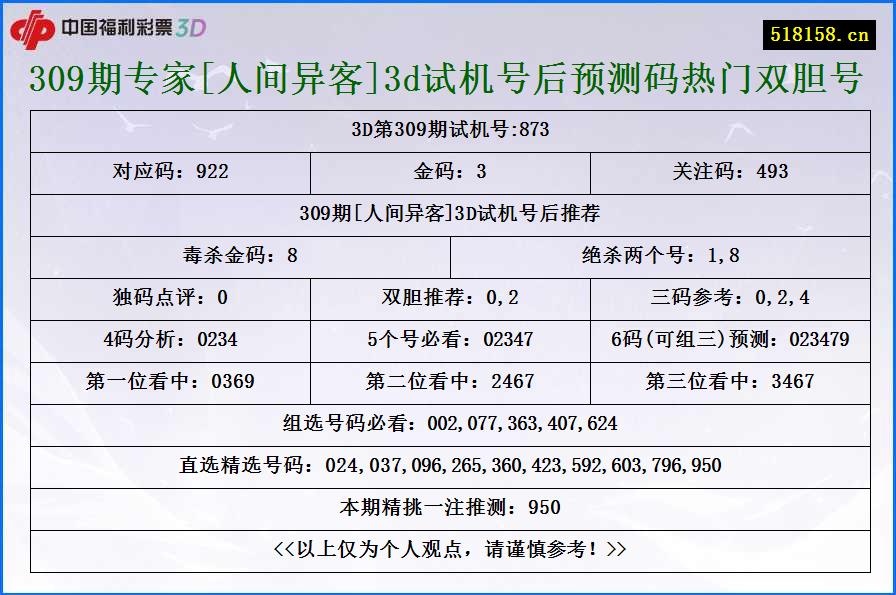Select the 组选号码必看 row

click(x=448, y=425)
